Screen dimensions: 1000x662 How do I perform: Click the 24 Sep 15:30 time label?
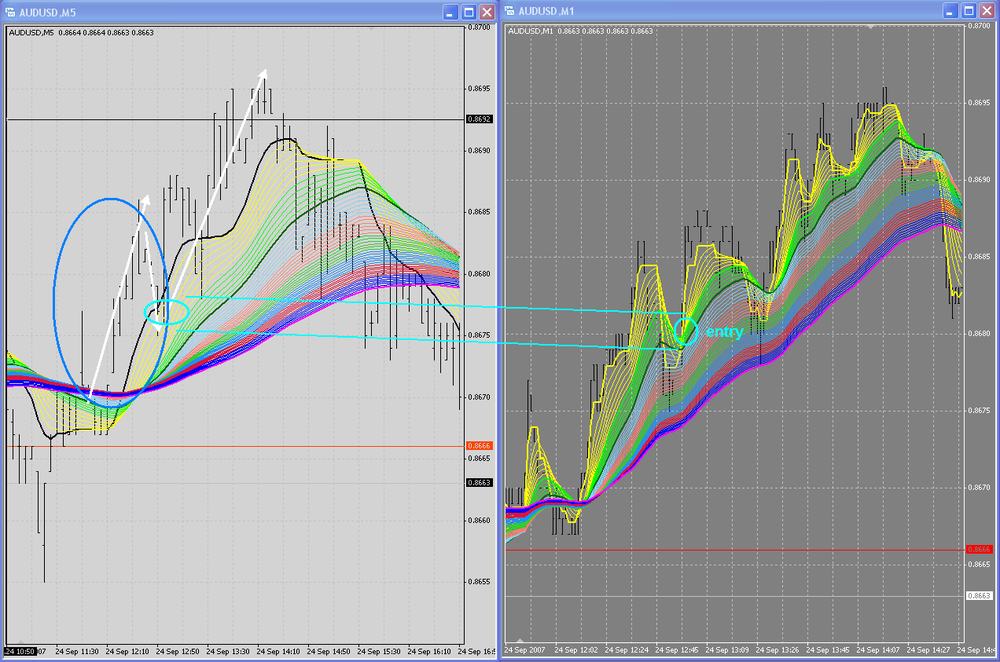(379, 652)
